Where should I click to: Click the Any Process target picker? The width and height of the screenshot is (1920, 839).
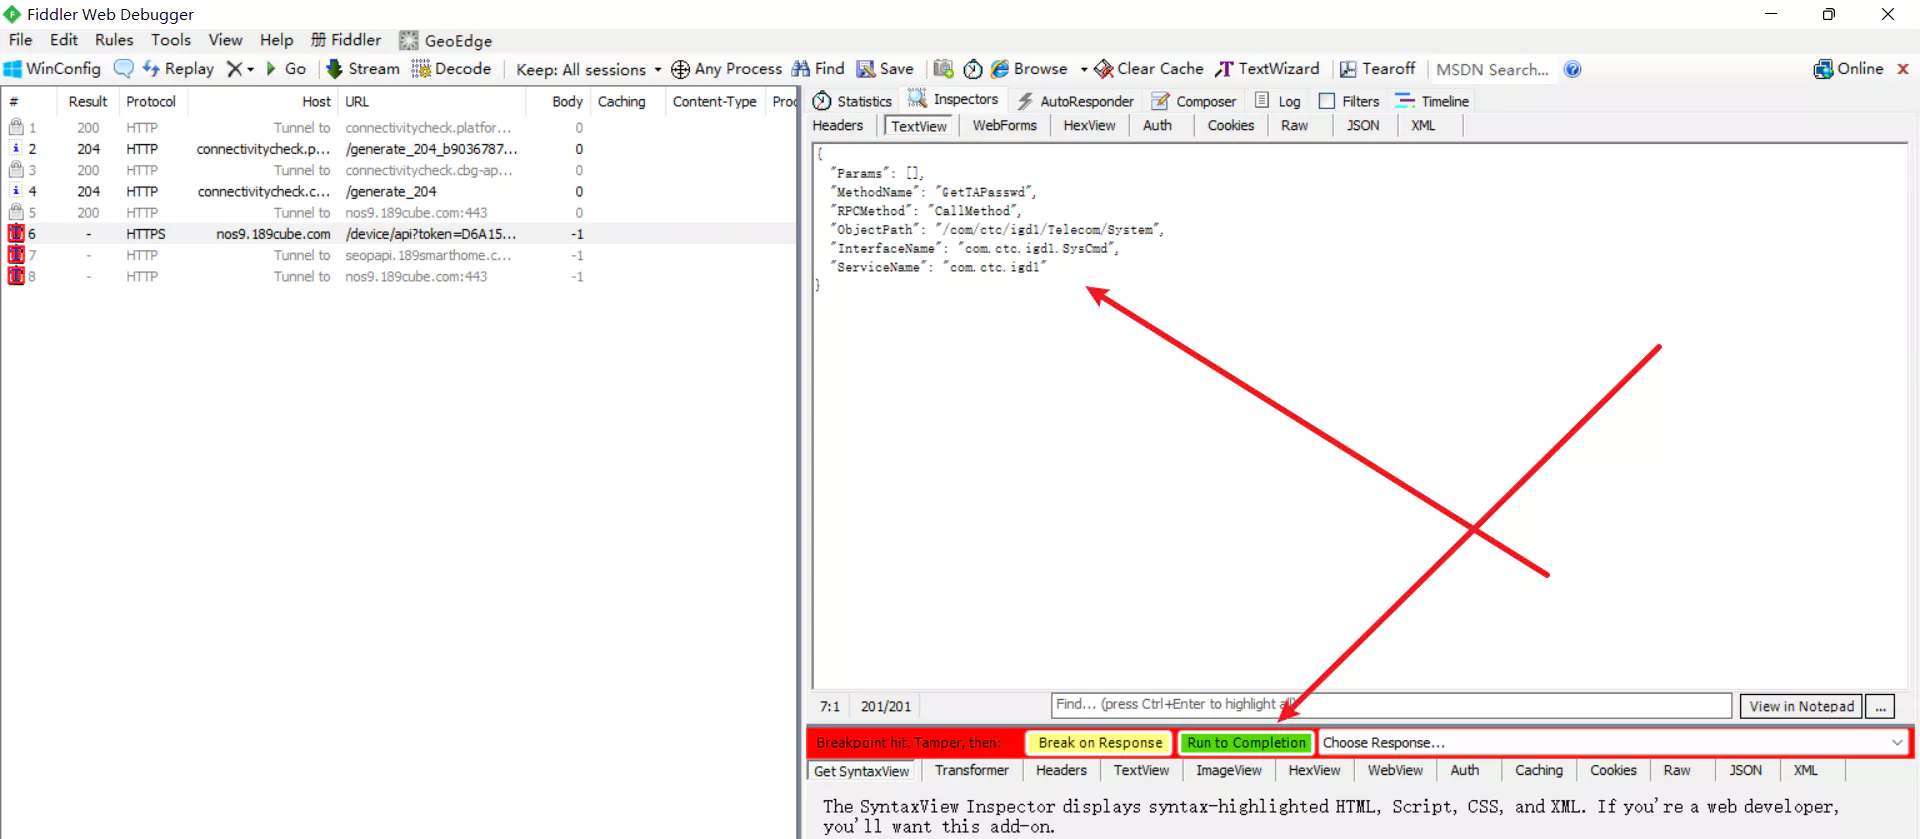click(727, 69)
